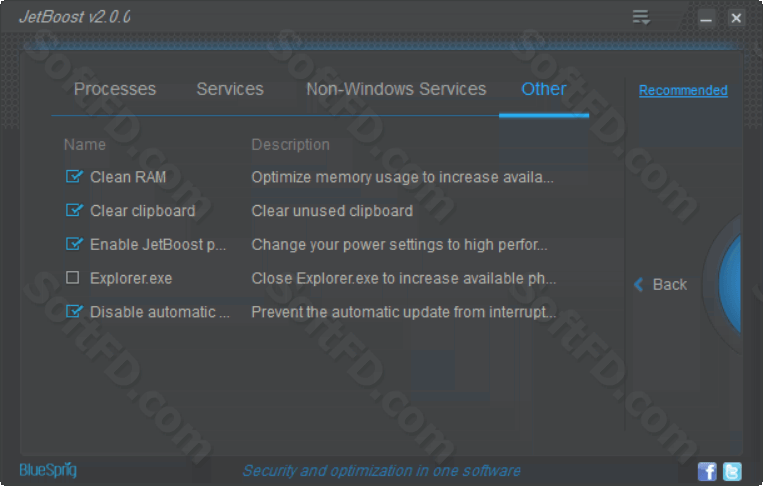Uncheck the Clean RAM checkbox
Screen dimensions: 763x486
73,176
